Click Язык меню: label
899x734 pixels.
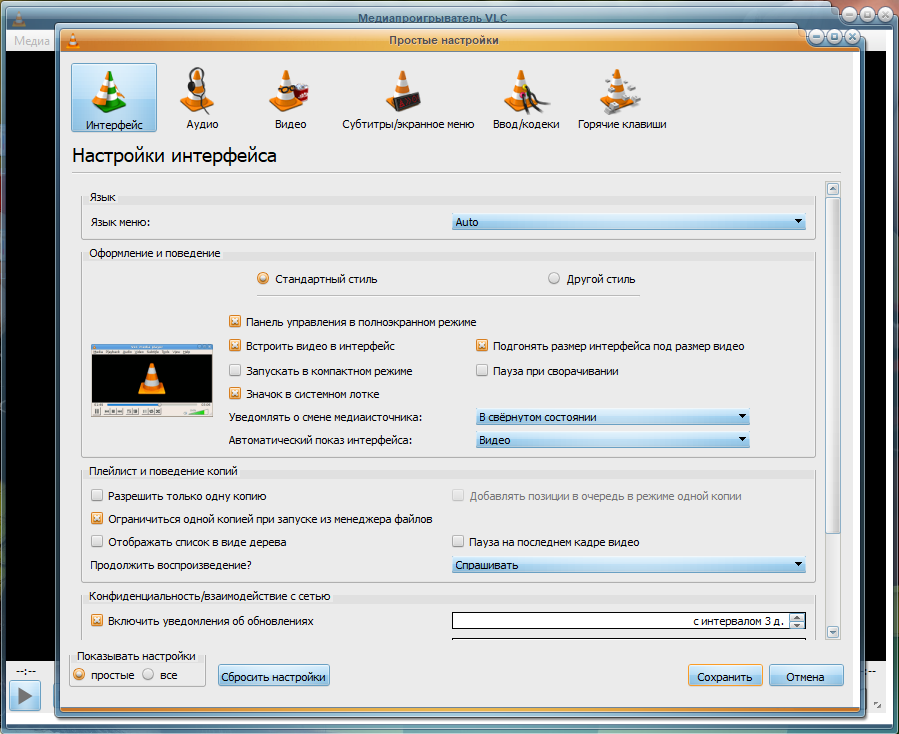(x=120, y=222)
